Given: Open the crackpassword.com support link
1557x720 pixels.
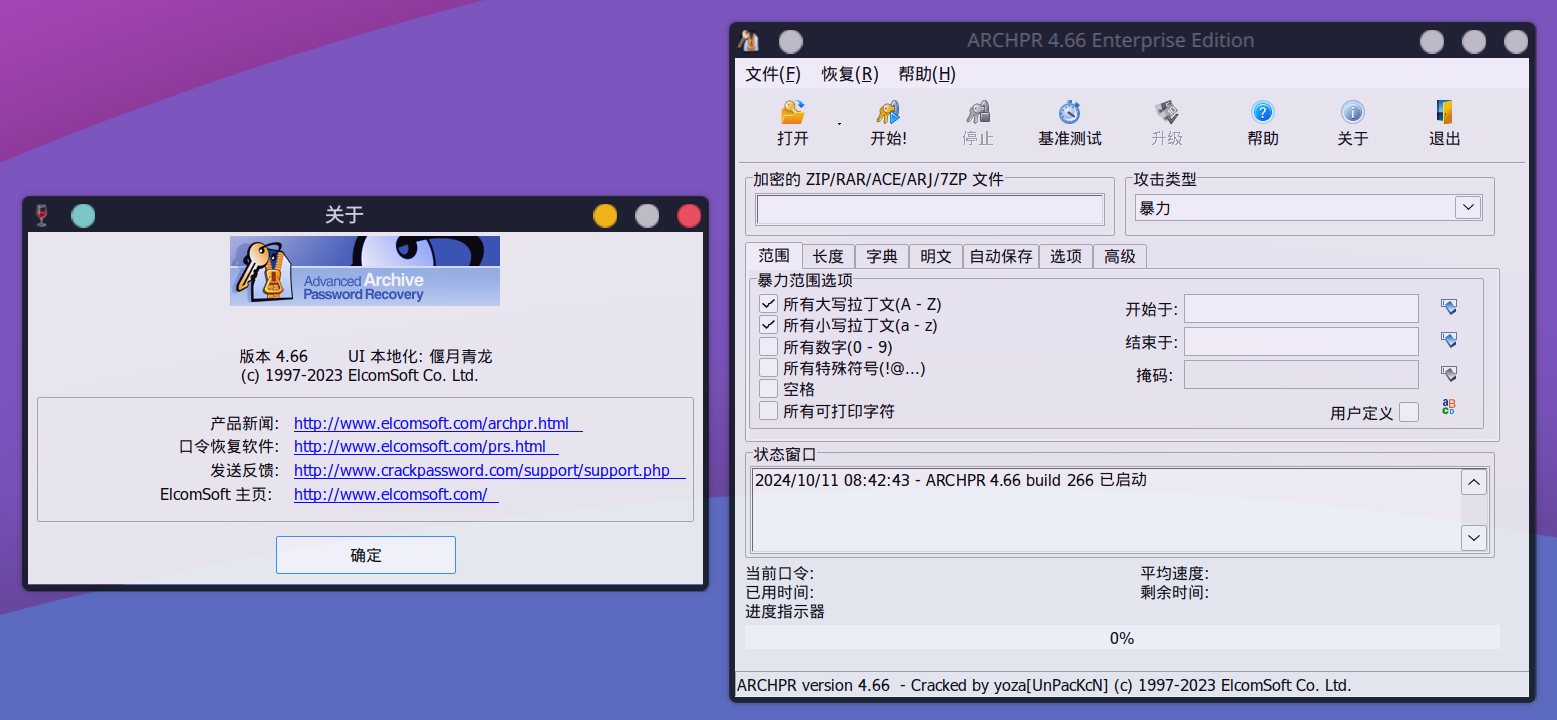Looking at the screenshot, I should coord(490,470).
